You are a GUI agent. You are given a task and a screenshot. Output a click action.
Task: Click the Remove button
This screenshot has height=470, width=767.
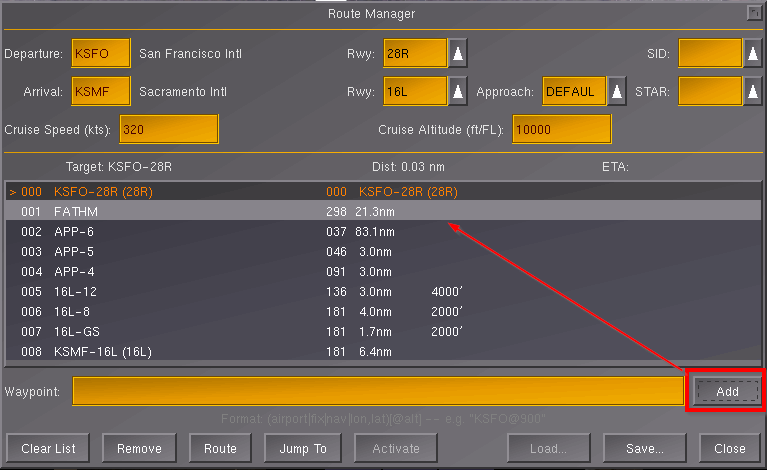click(x=139, y=448)
